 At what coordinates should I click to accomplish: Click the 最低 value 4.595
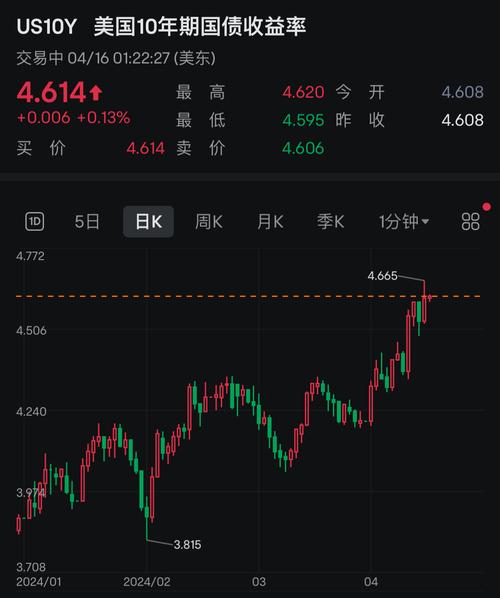point(303,120)
